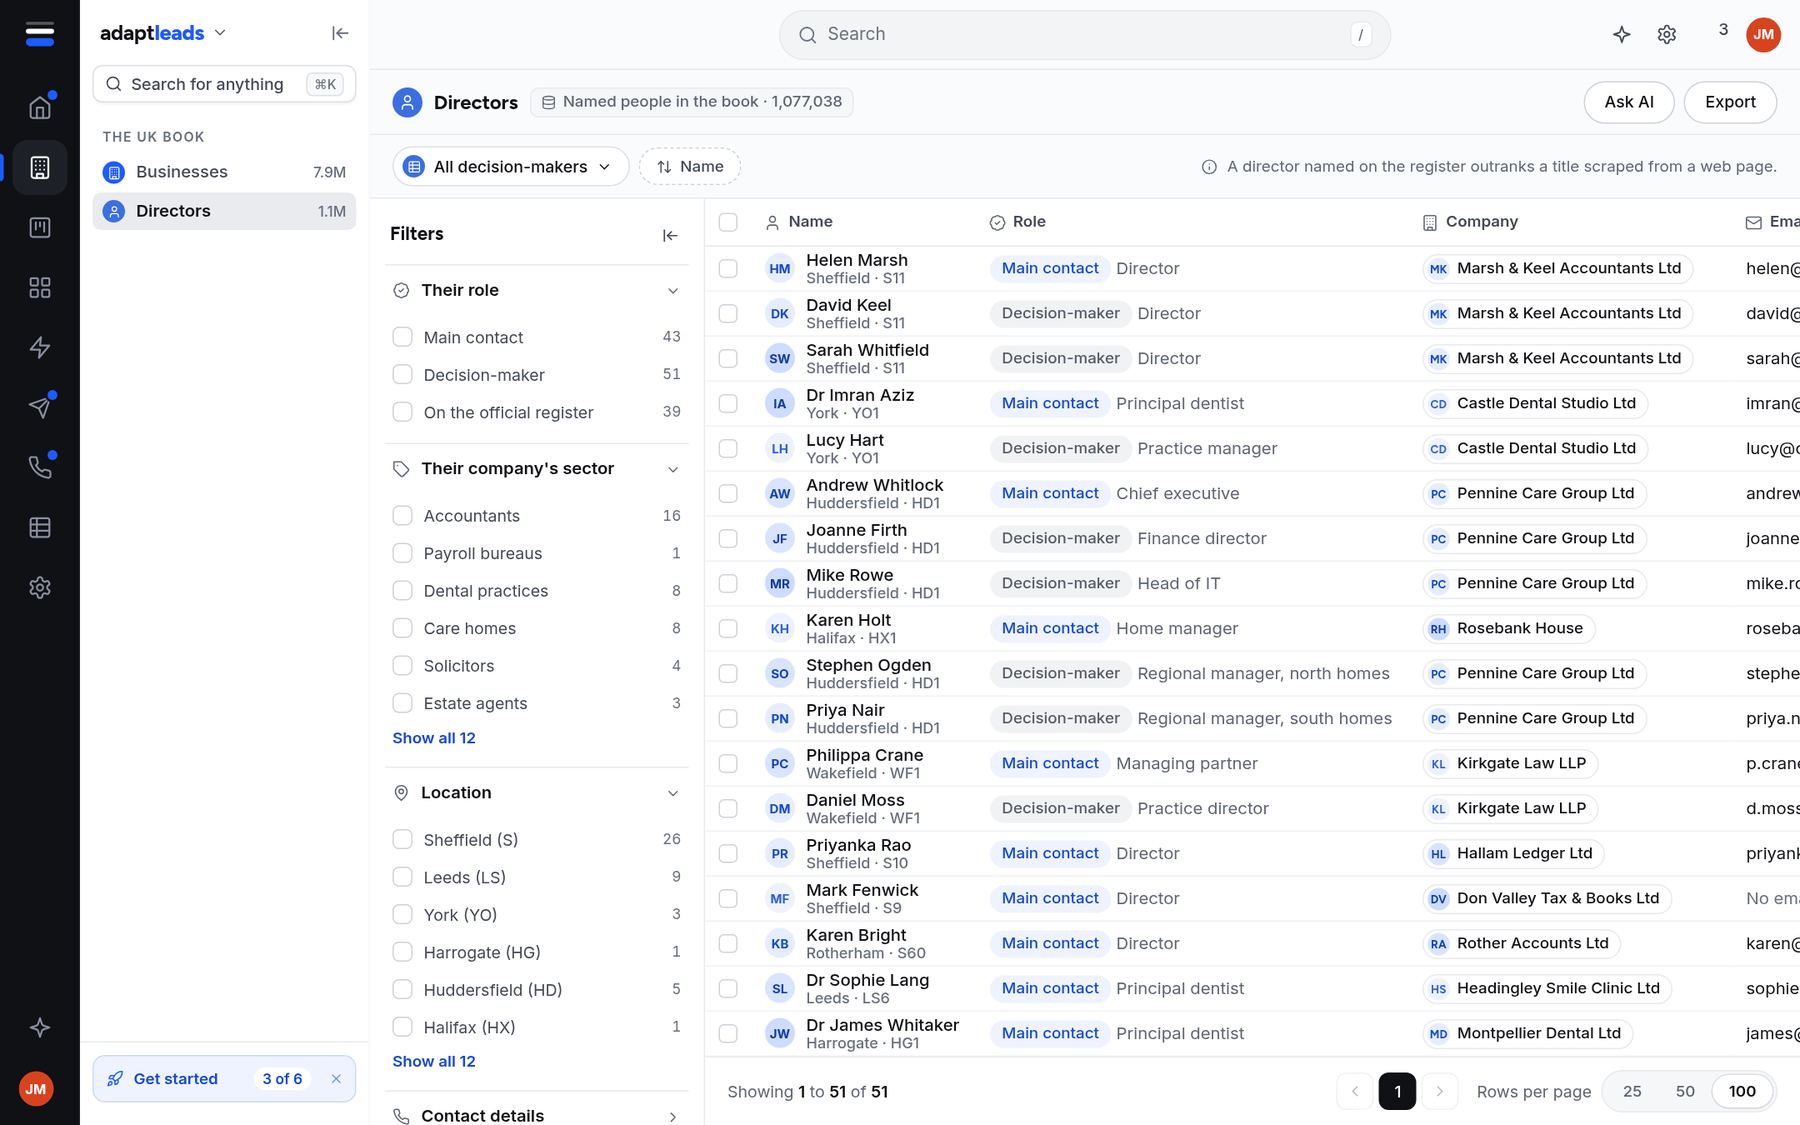Click the Marsh & Keel chip in Helen Marsh row
The width and height of the screenshot is (1800, 1125).
click(1557, 268)
